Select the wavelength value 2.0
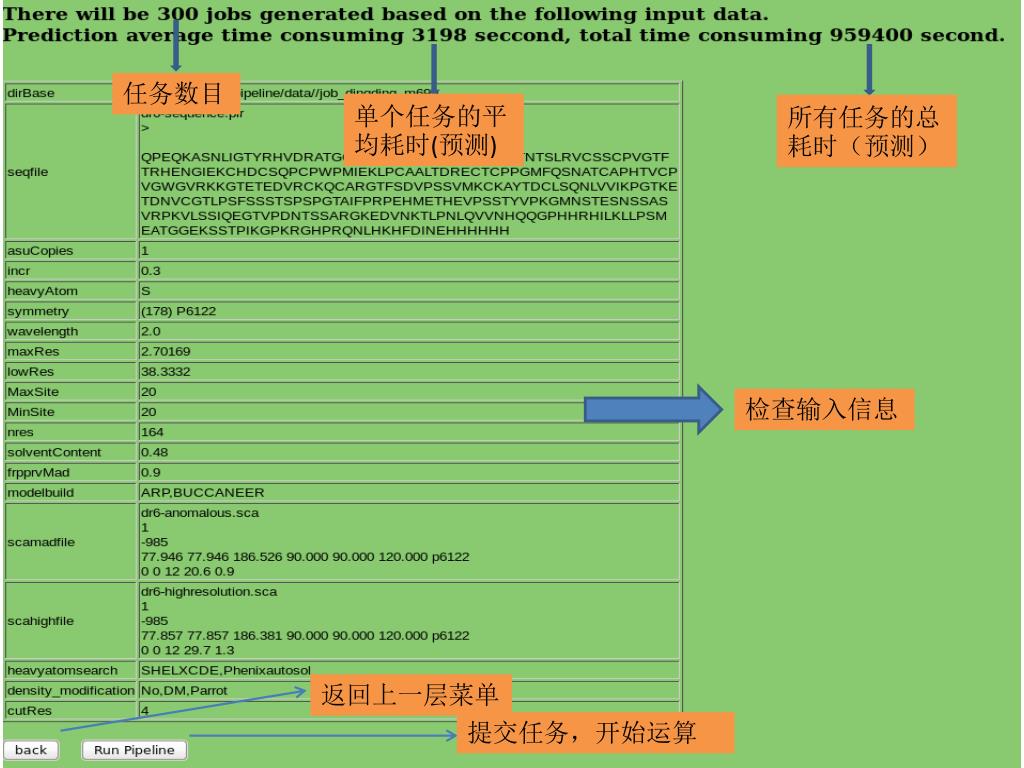This screenshot has height=768, width=1024. 151,332
